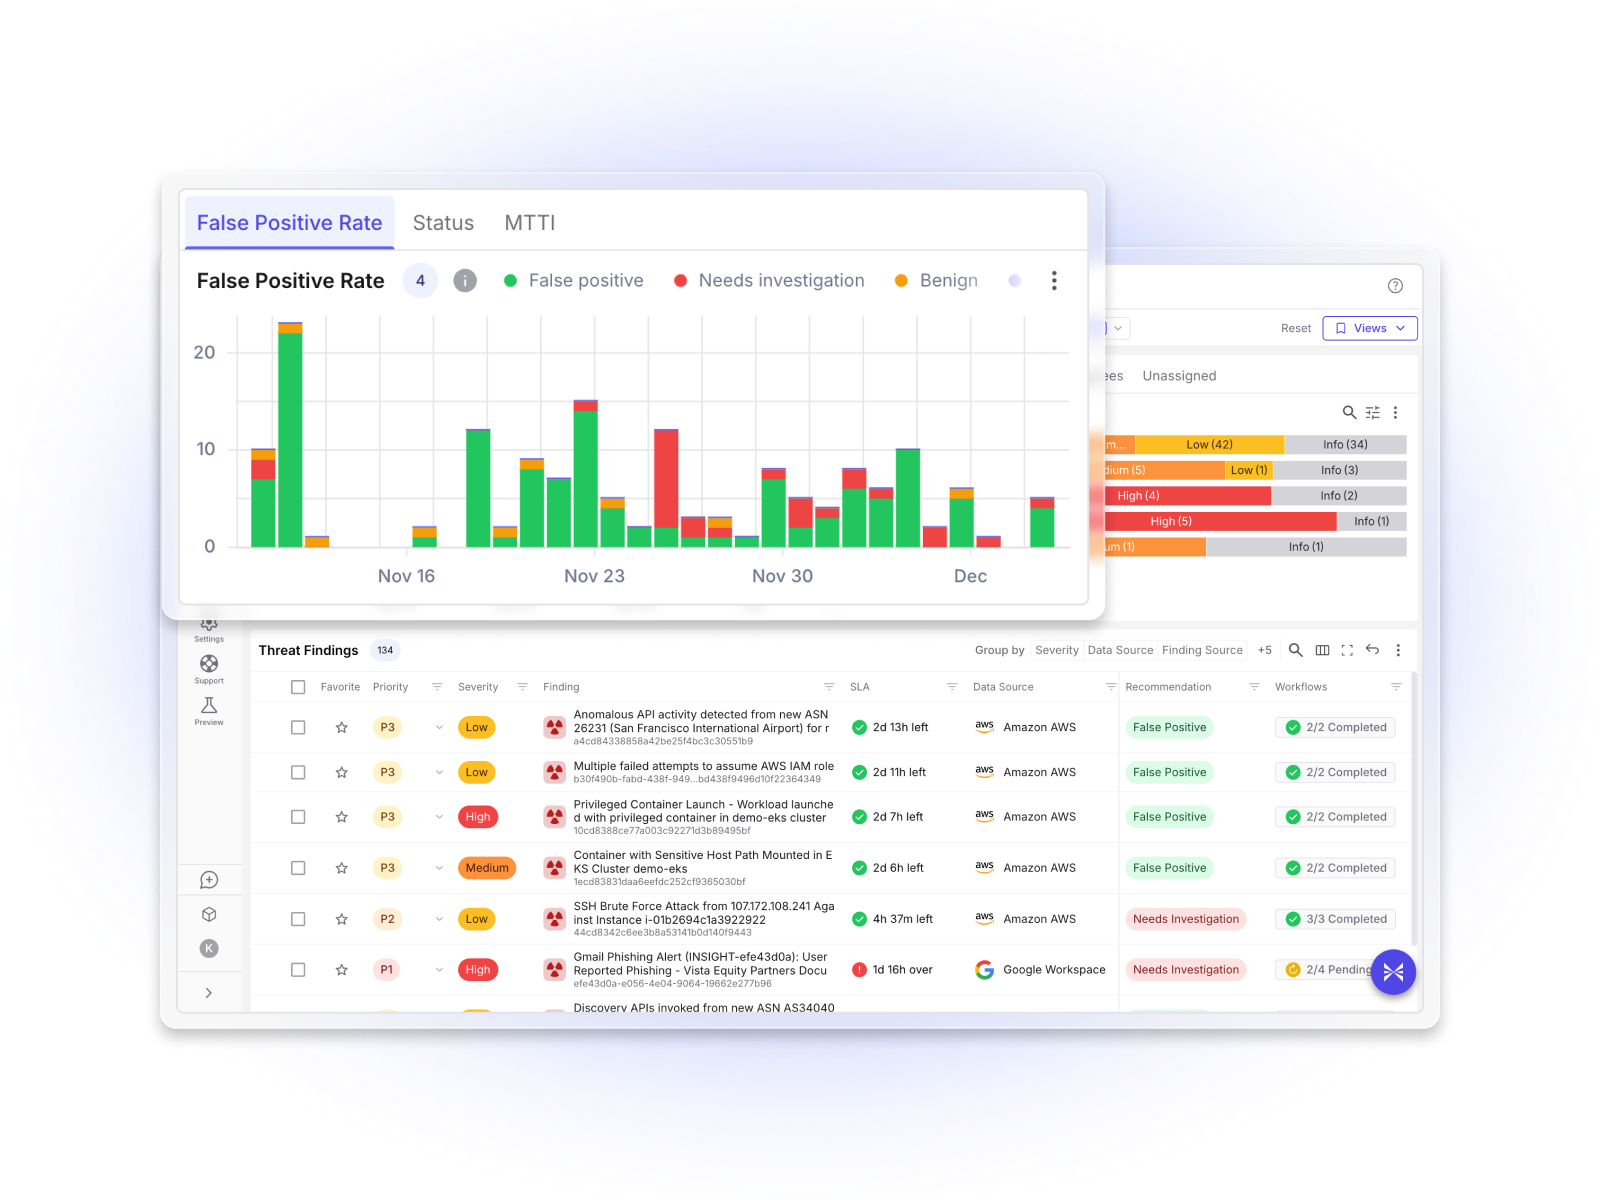Screen dimensions: 1600x1200
Task: Open the chart's three-dot options menu
Action: 1054,281
